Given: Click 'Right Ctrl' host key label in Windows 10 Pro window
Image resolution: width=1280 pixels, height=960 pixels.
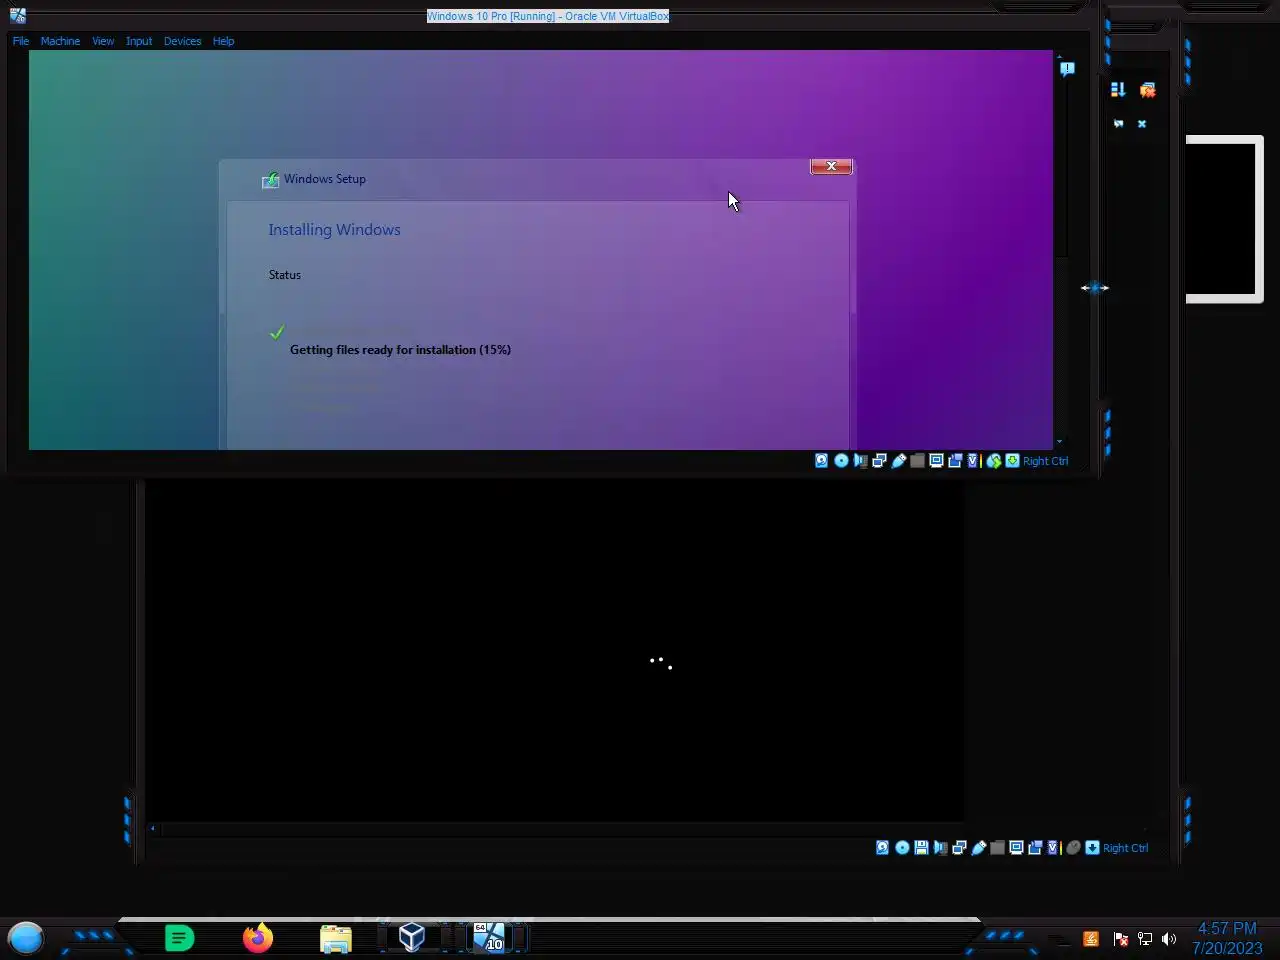Looking at the screenshot, I should click(x=1045, y=461).
